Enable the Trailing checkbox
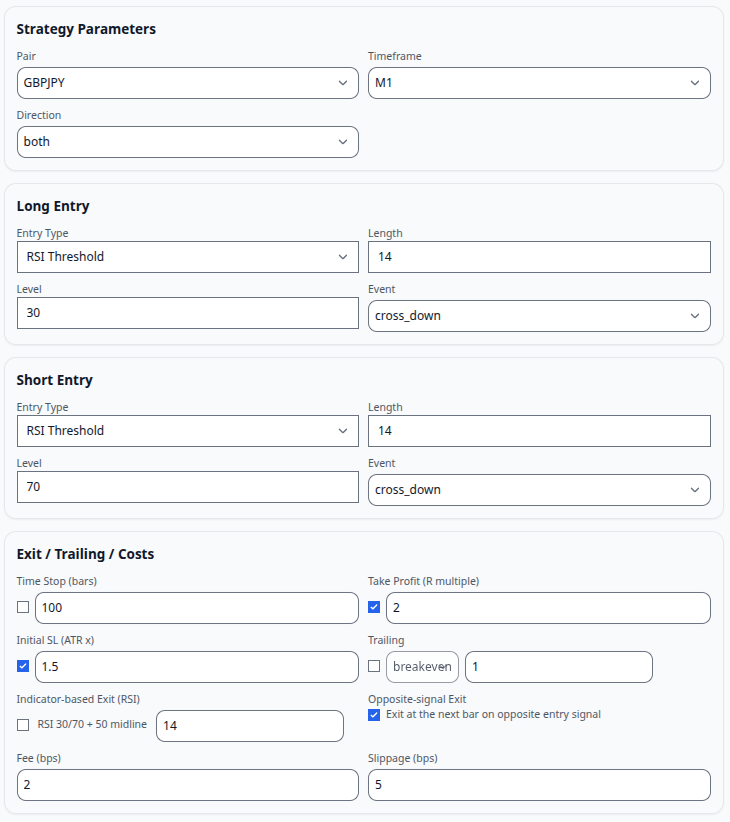Image resolution: width=730 pixels, height=822 pixels. point(374,666)
